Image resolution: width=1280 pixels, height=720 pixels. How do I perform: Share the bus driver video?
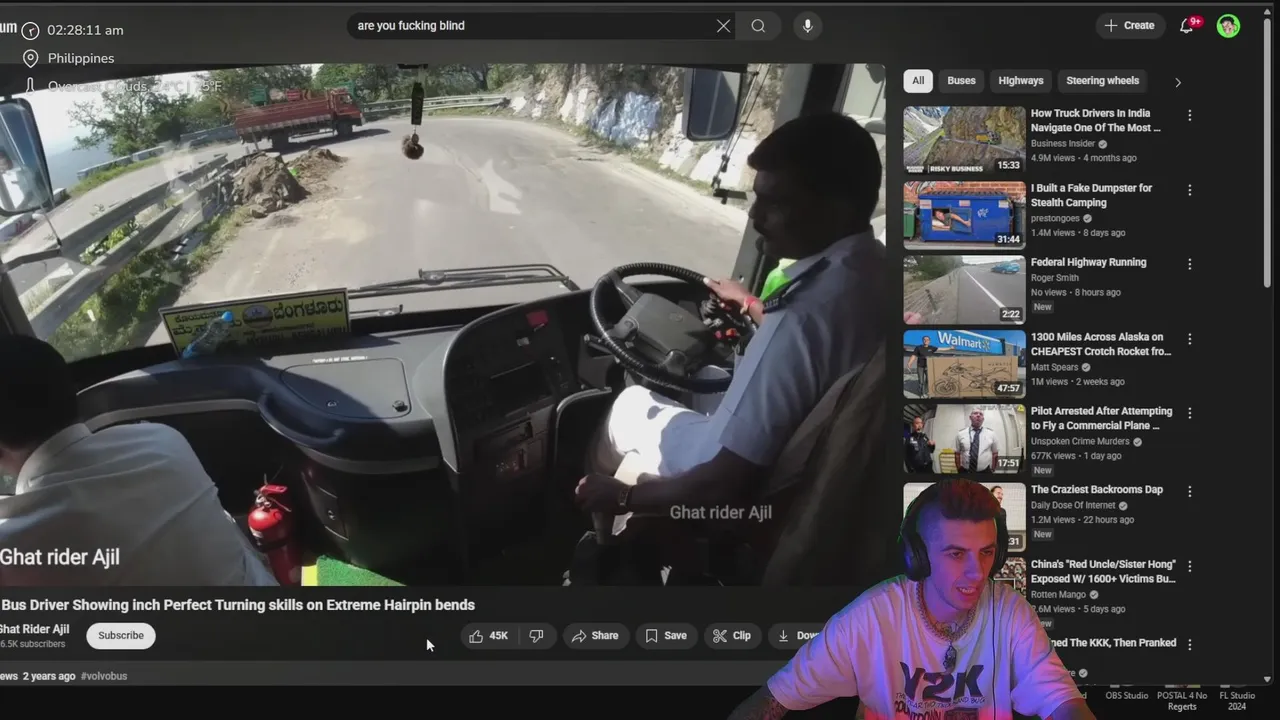click(595, 636)
